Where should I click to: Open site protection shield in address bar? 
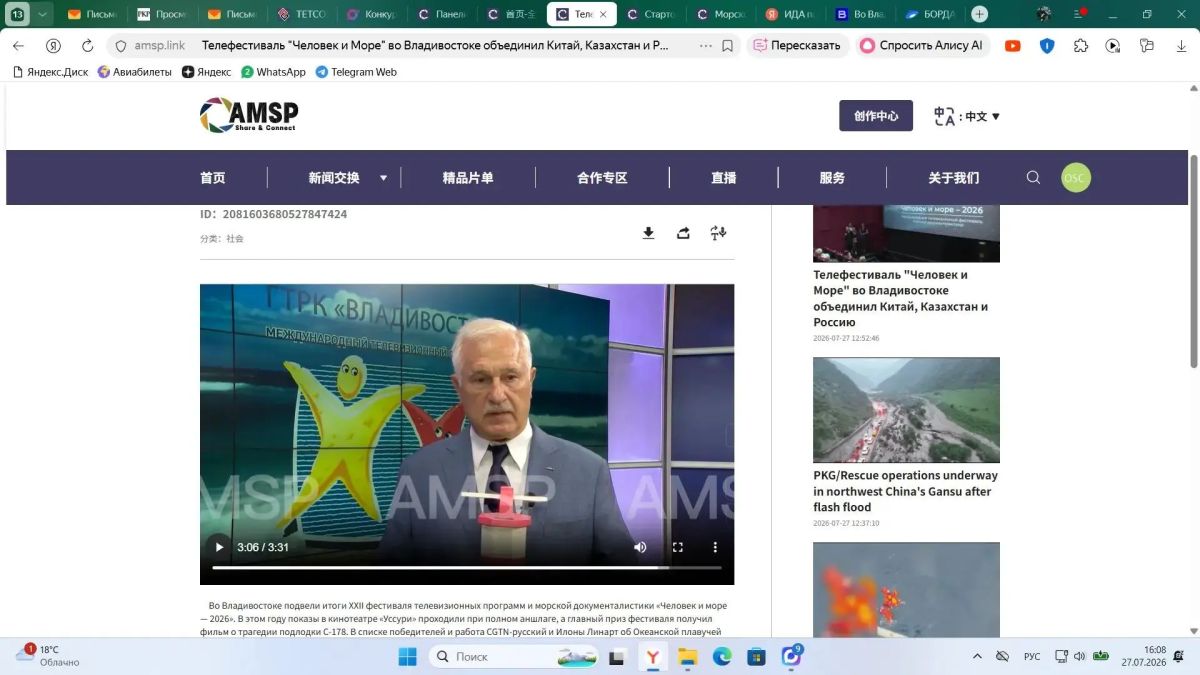pos(121,46)
